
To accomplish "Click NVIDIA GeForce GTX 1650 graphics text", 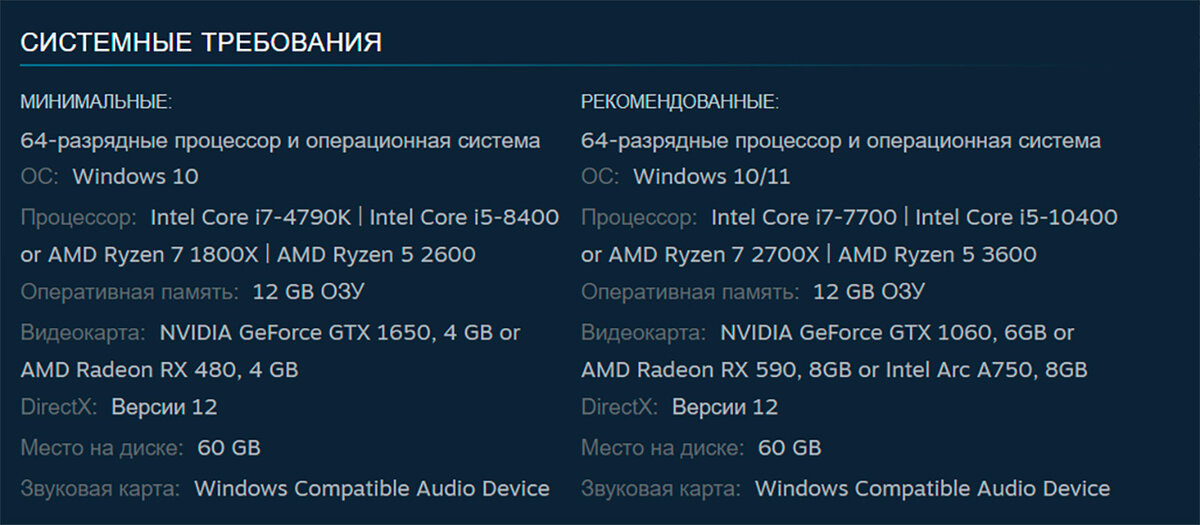I will [295, 332].
